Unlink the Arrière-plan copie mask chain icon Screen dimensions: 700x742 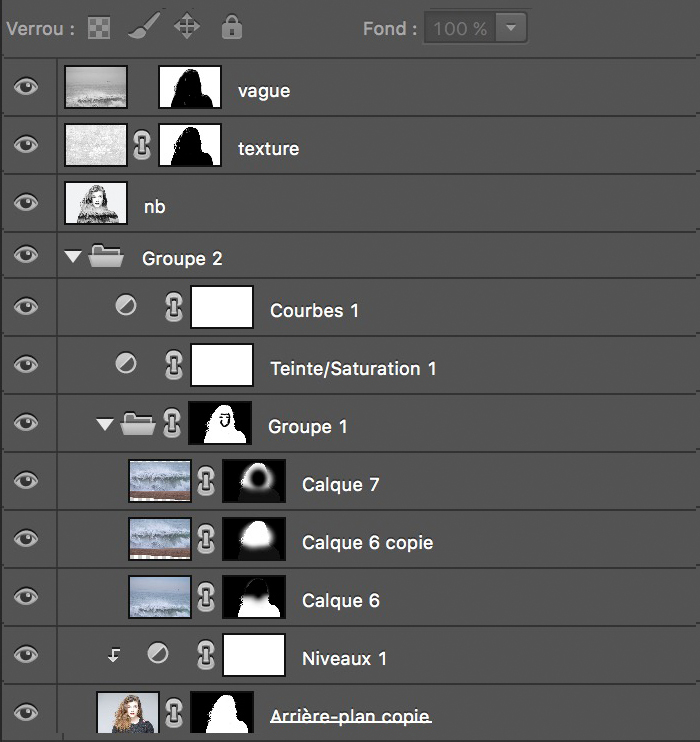click(x=174, y=713)
